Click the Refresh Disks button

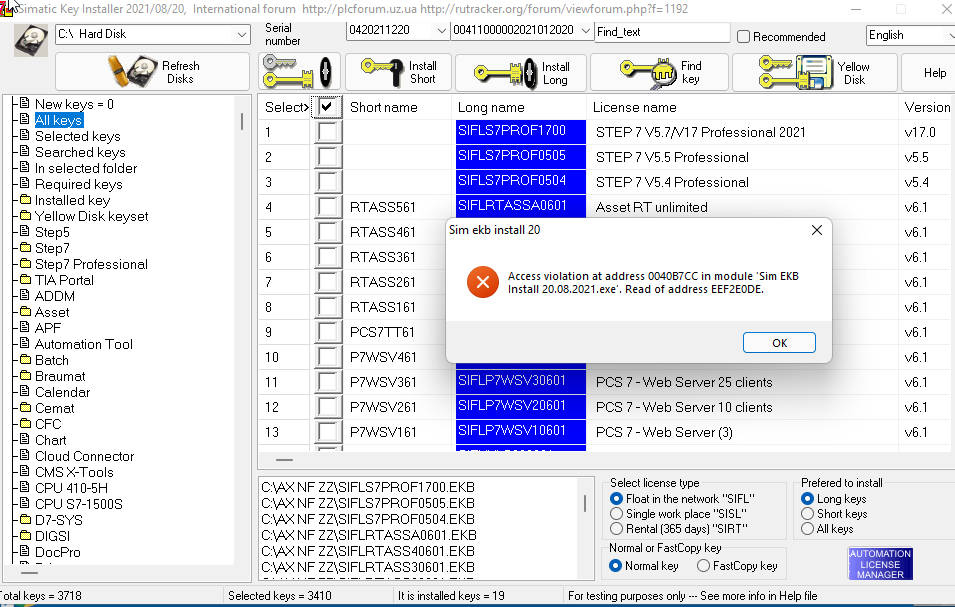(x=152, y=72)
